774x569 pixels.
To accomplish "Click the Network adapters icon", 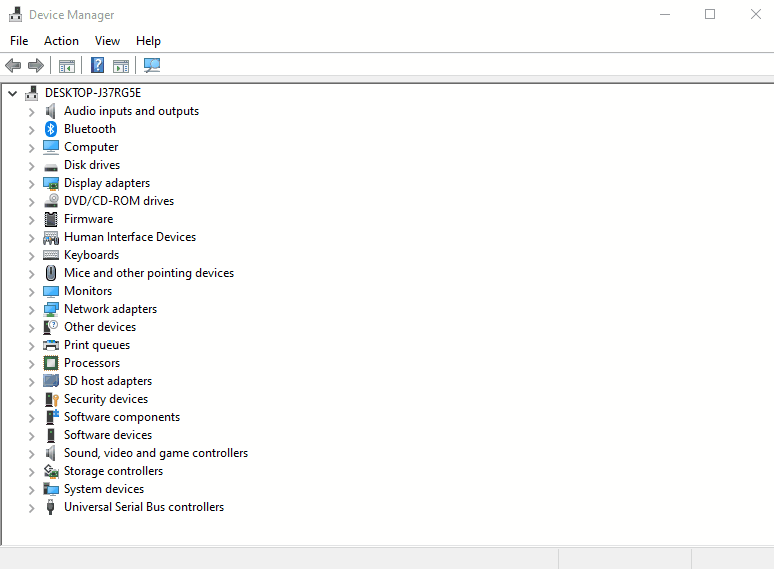I will point(51,309).
